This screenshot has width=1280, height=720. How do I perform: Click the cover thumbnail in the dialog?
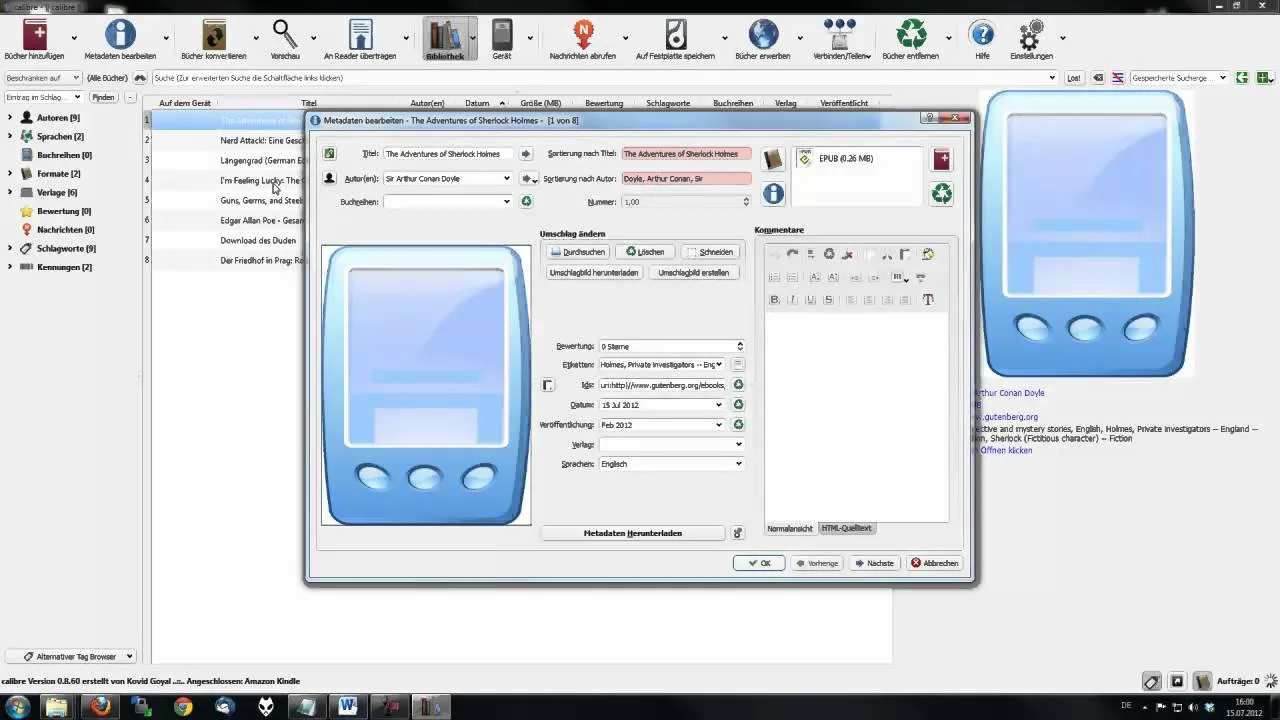pos(426,385)
